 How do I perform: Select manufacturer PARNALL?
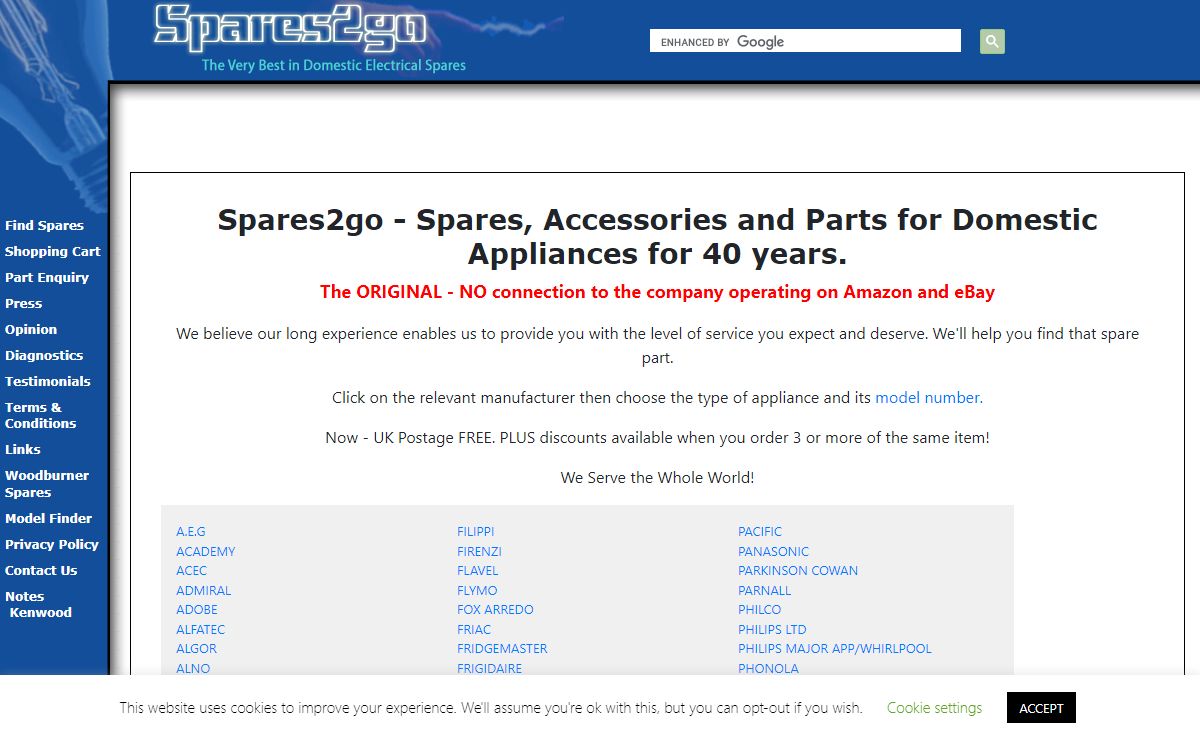(x=764, y=591)
